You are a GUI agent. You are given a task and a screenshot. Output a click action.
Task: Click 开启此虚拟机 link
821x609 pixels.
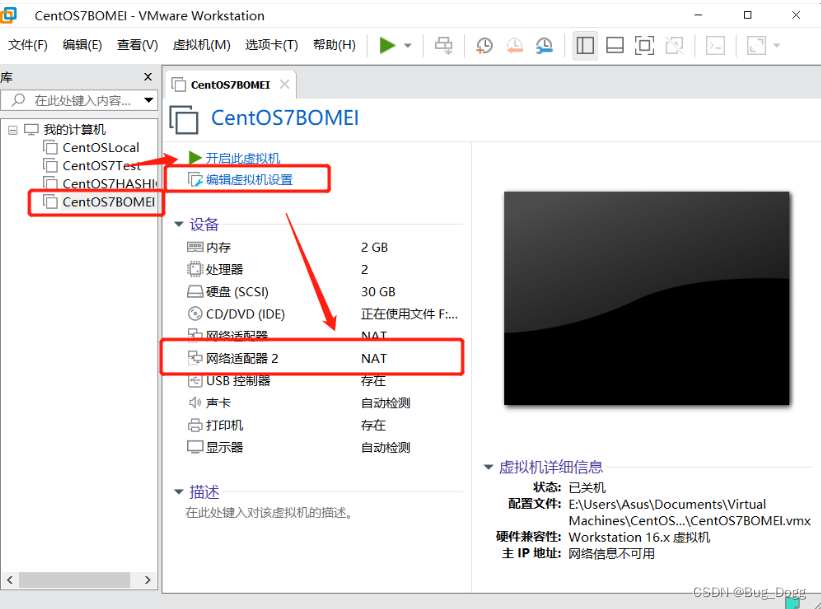(x=243, y=158)
